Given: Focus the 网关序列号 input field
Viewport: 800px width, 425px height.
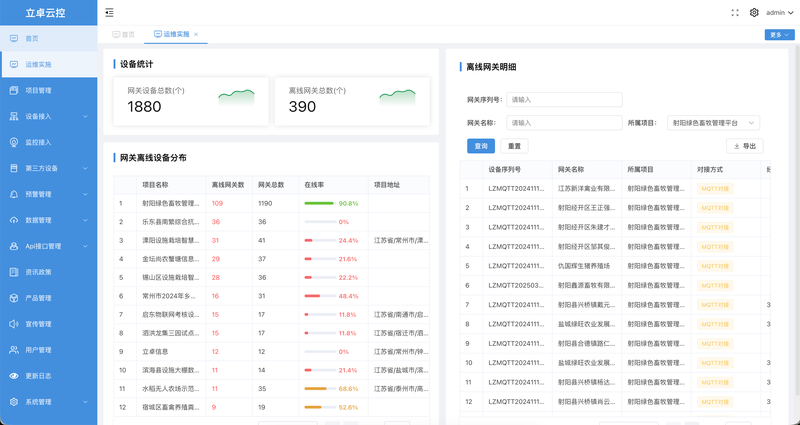Looking at the screenshot, I should click(x=564, y=100).
